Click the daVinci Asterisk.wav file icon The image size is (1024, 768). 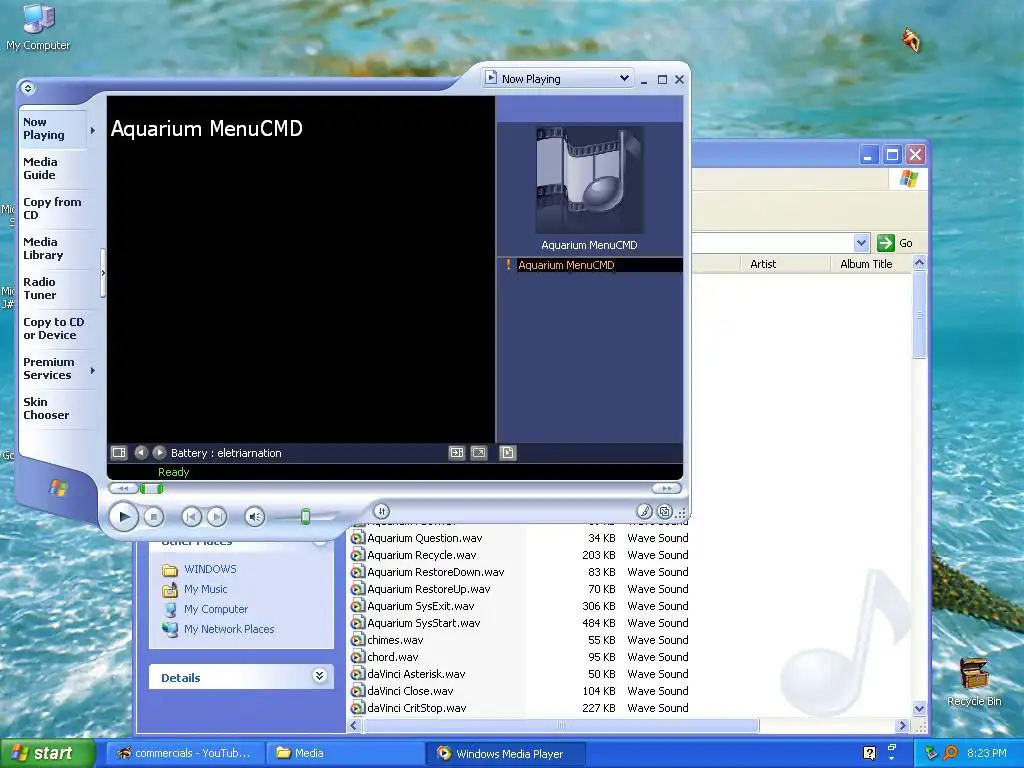(357, 674)
